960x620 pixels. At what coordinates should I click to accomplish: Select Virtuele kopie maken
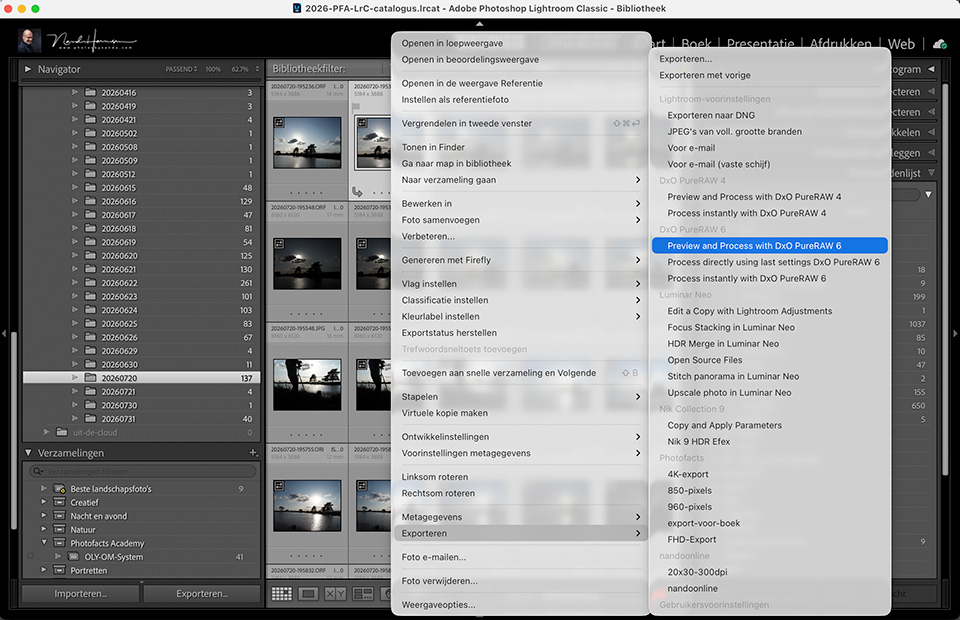(520, 413)
